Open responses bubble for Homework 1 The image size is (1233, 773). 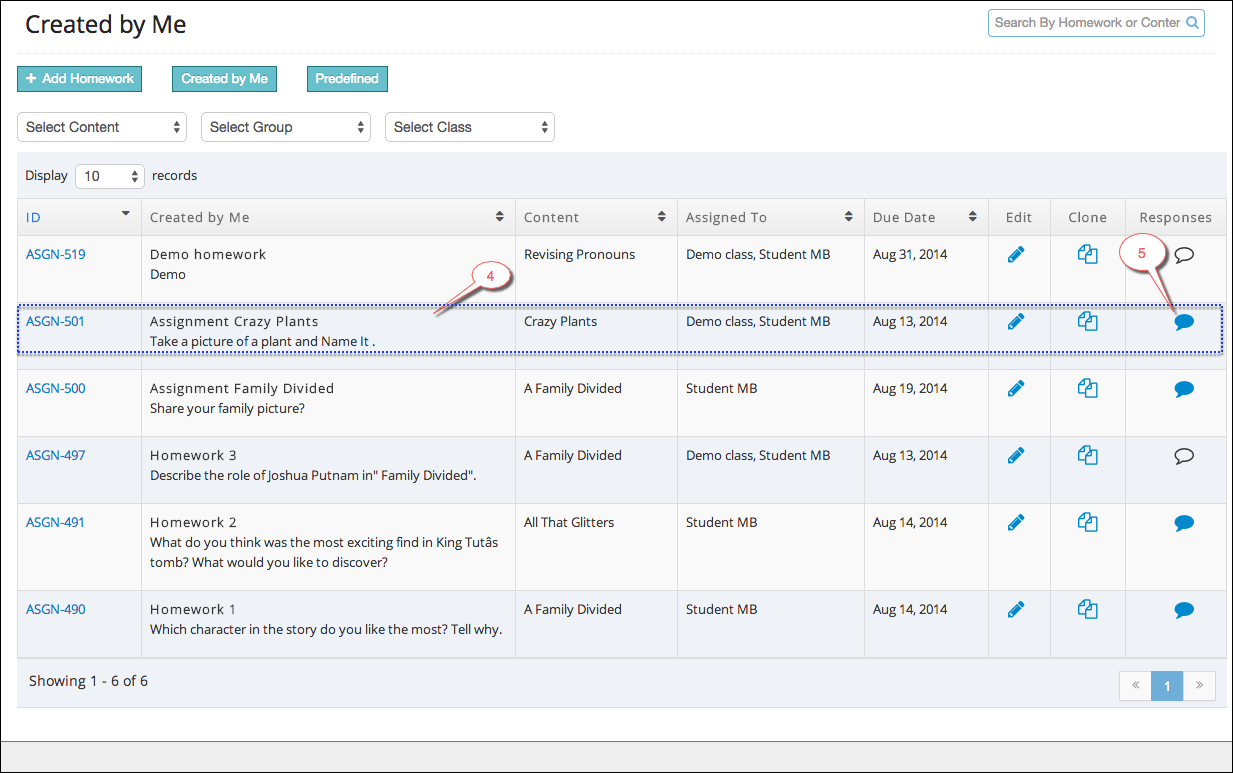point(1184,610)
